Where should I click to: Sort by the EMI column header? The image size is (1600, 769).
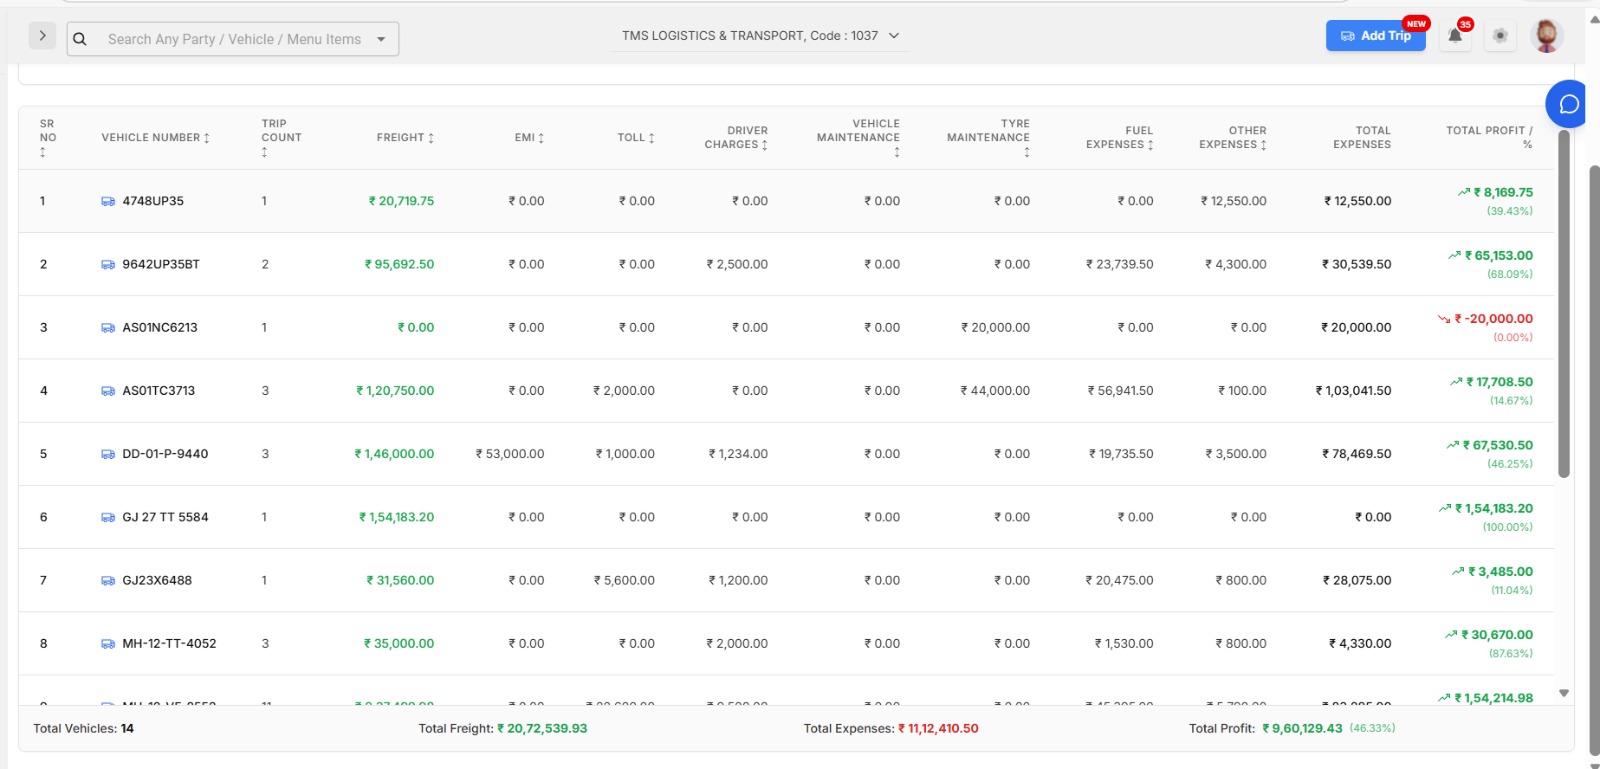(x=529, y=138)
